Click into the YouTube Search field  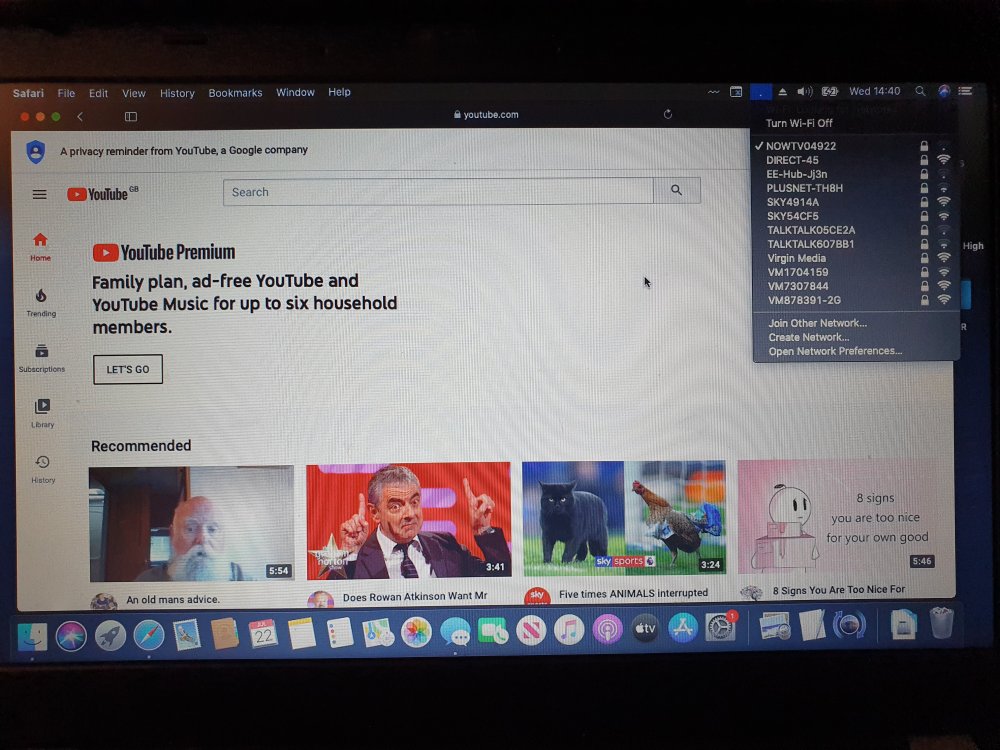tap(438, 191)
